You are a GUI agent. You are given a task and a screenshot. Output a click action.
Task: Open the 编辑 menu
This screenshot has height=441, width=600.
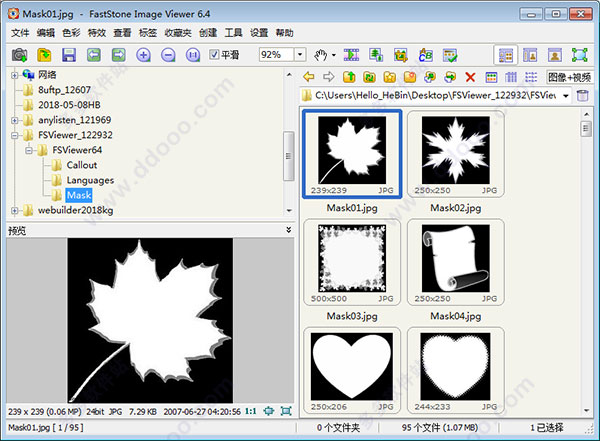coord(46,33)
